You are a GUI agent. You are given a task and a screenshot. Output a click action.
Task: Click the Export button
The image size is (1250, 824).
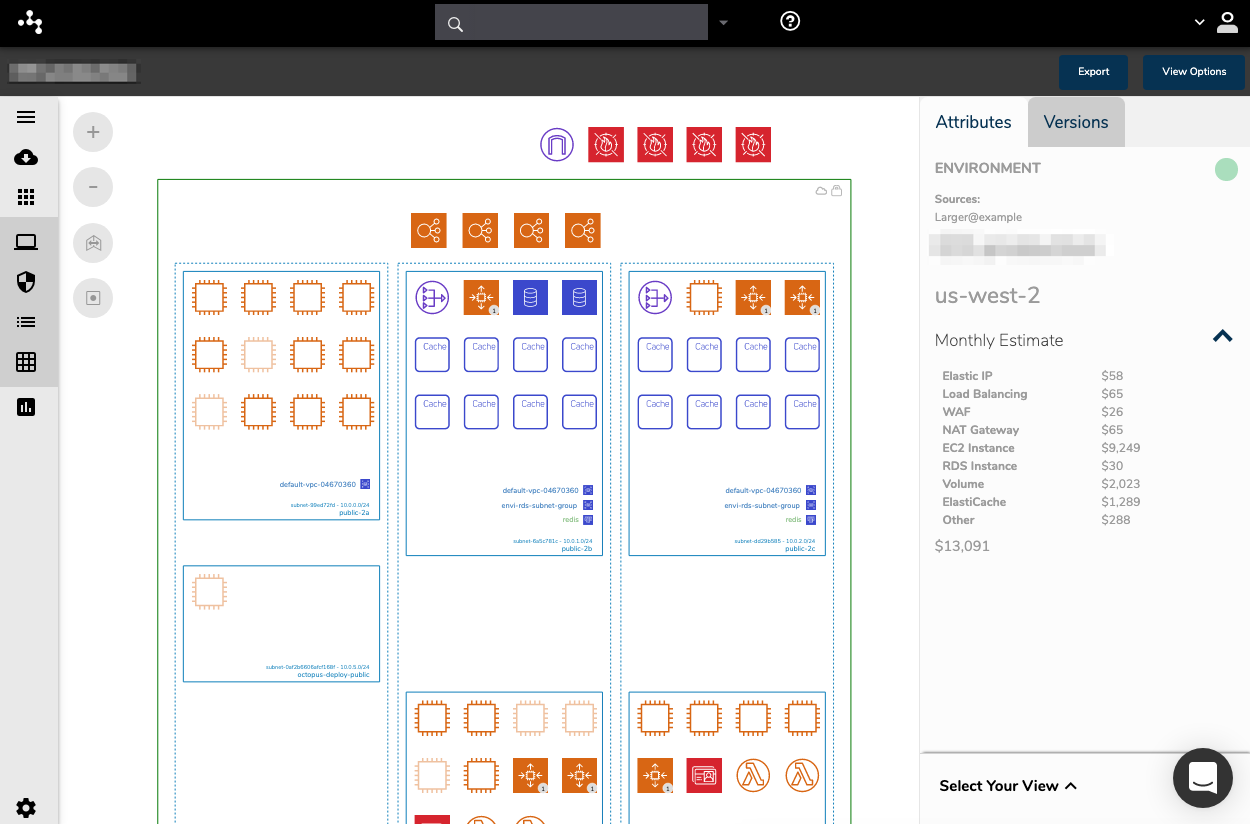[1093, 72]
